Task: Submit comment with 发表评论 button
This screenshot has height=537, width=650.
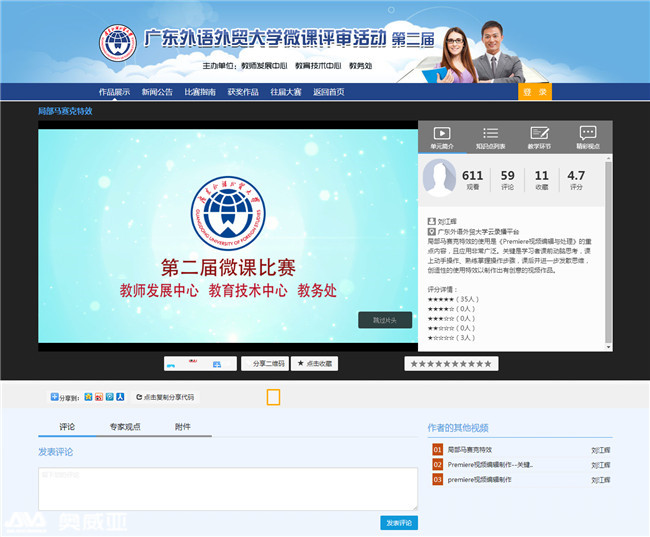Action: [x=399, y=523]
